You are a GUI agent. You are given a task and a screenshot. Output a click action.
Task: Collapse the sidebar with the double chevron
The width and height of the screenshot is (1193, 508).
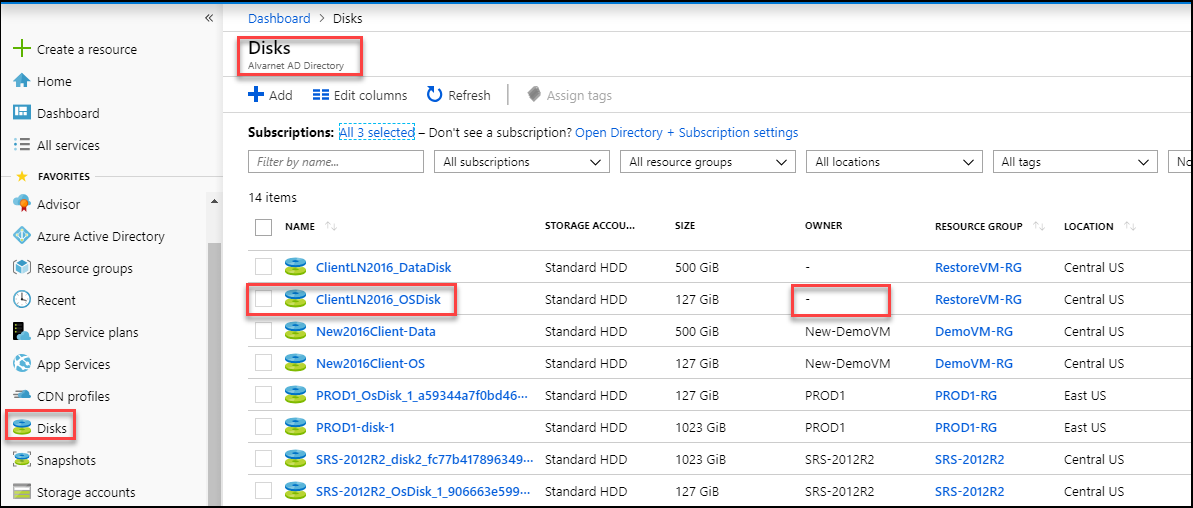pyautogui.click(x=209, y=18)
